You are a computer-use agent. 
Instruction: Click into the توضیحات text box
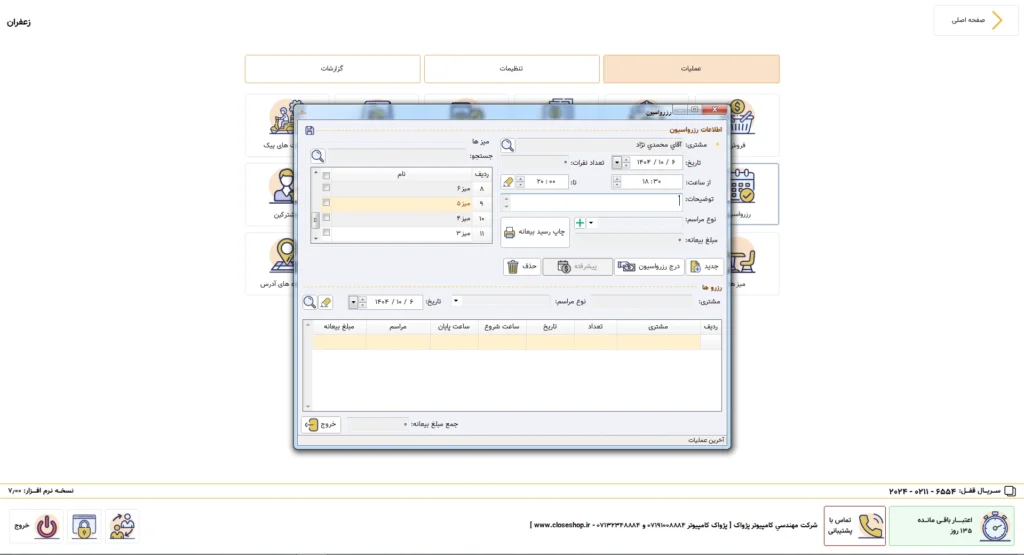coord(596,202)
